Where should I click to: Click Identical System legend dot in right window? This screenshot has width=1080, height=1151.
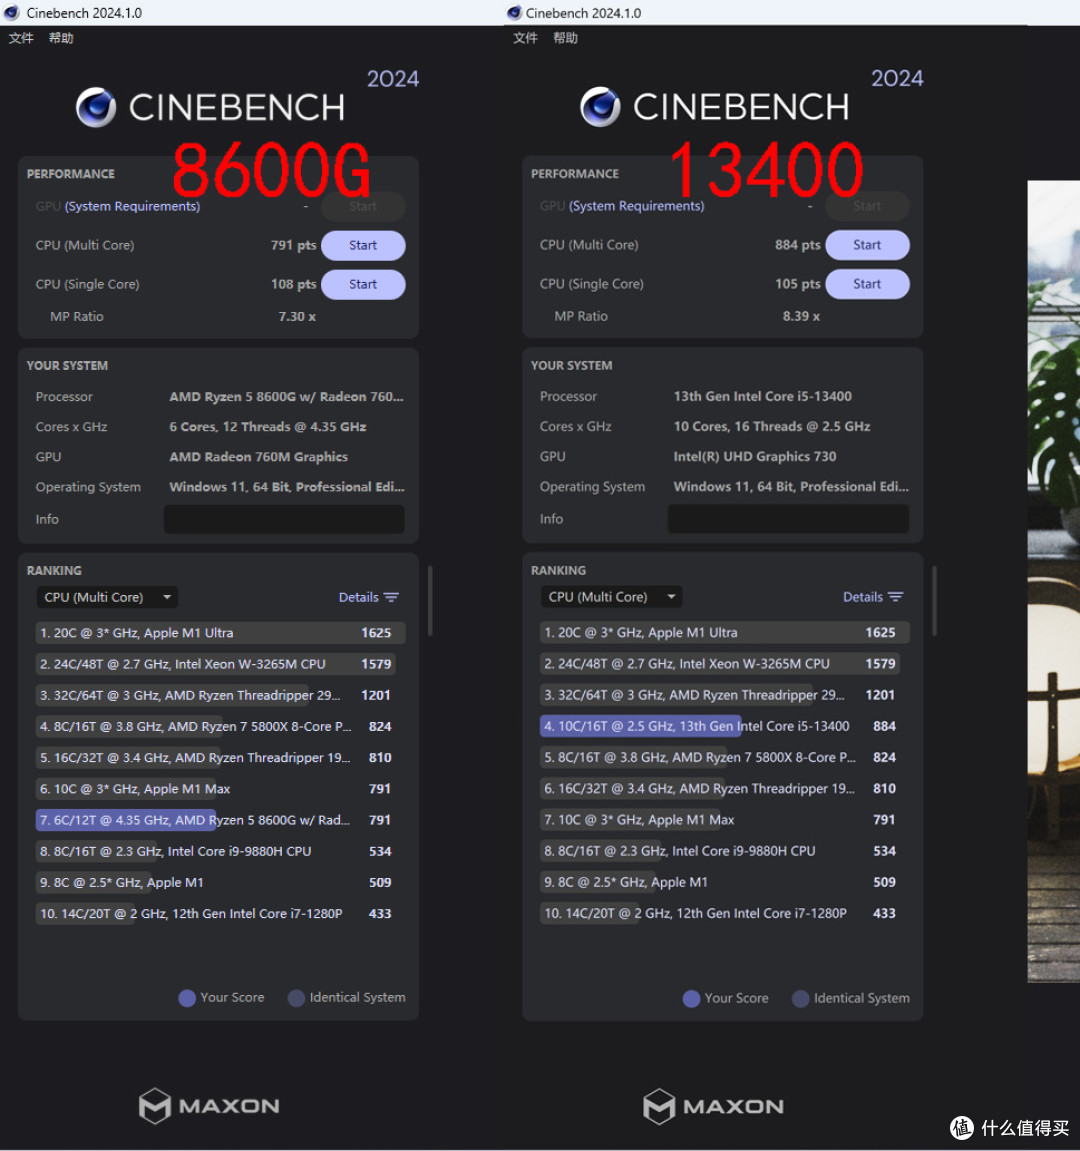pyautogui.click(x=801, y=998)
